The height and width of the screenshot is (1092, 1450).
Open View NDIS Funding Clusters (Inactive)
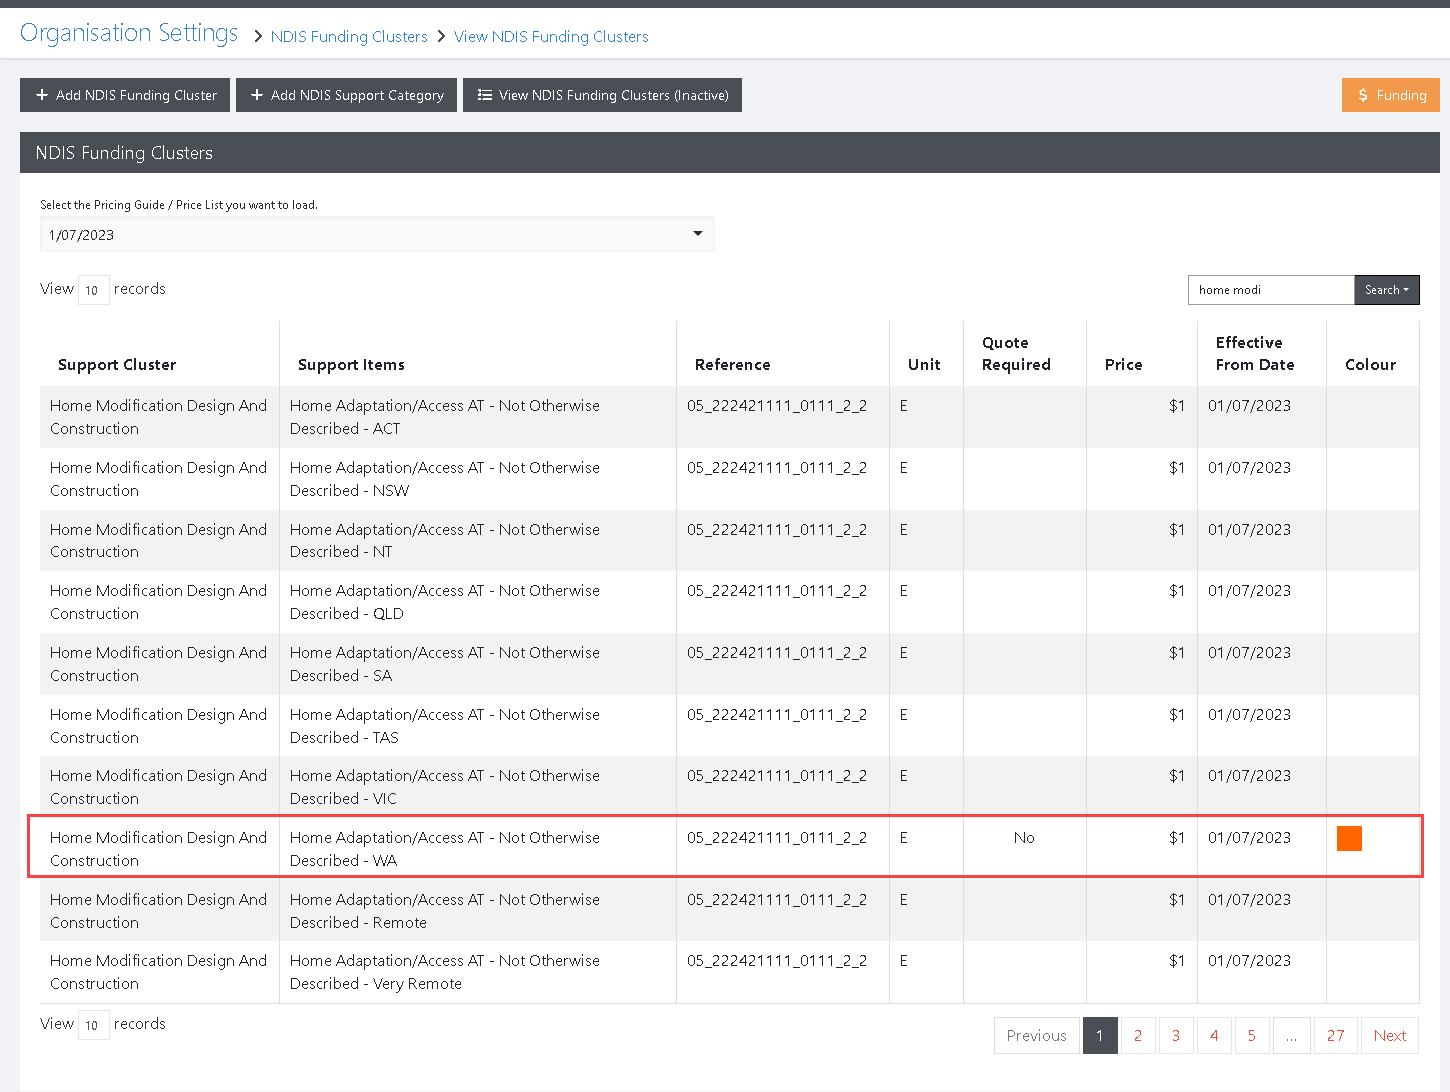point(602,95)
